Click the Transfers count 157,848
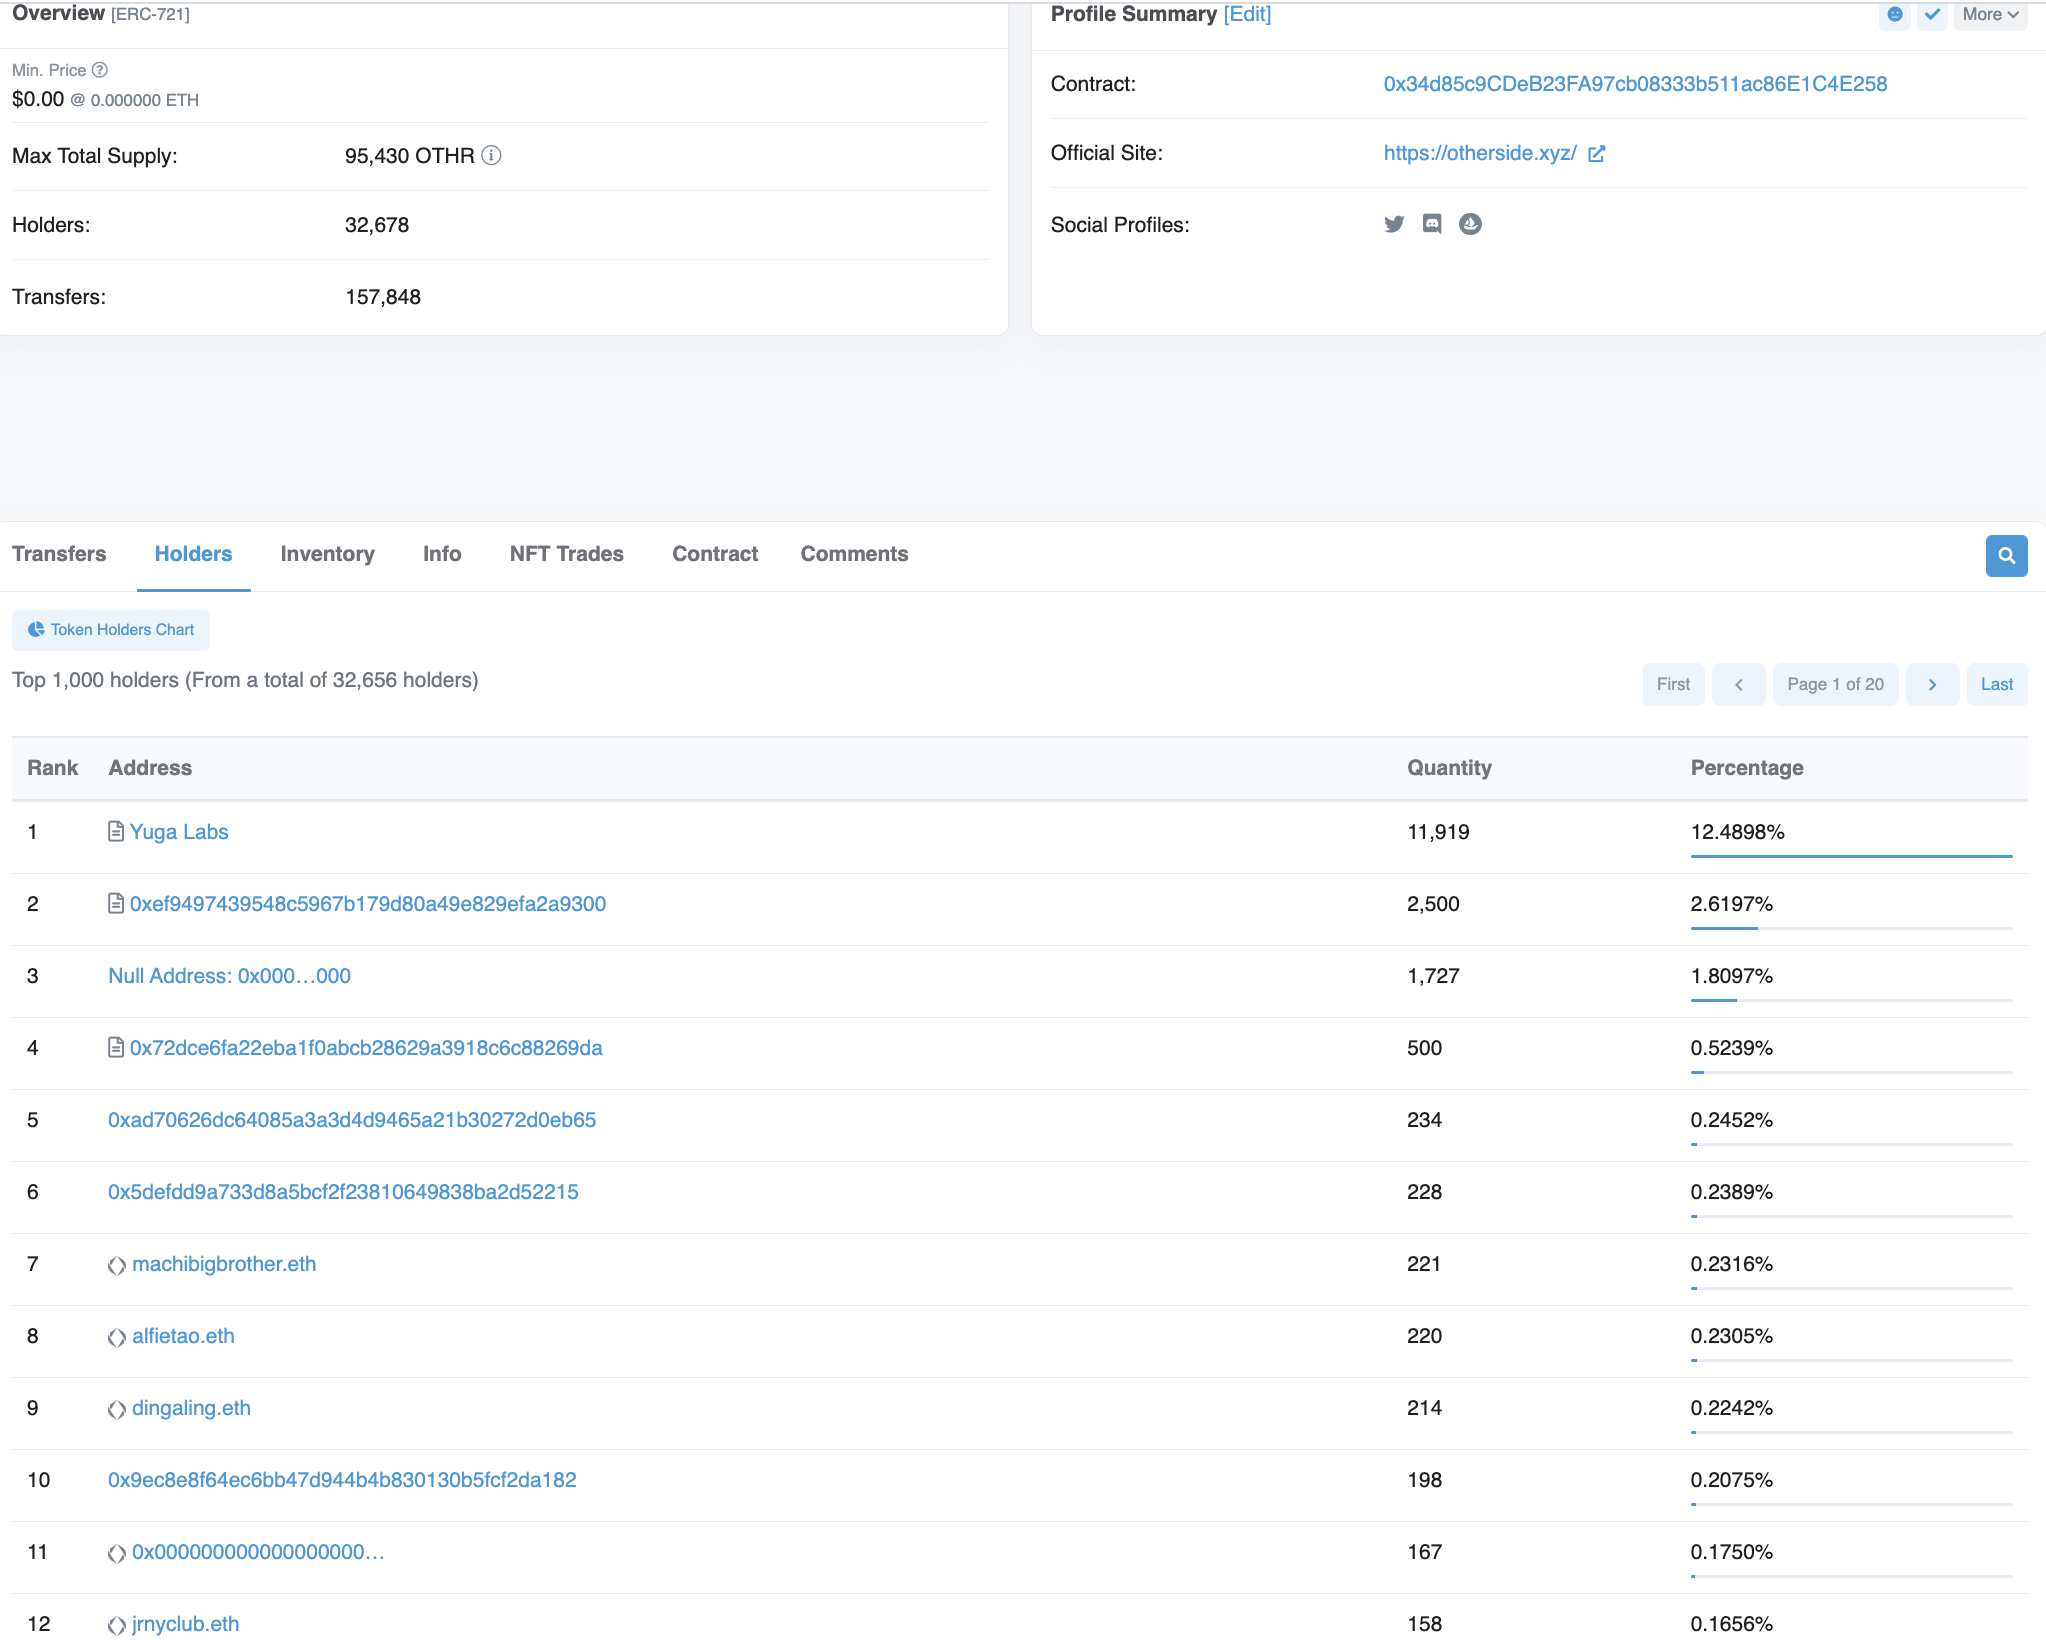This screenshot has height=1640, width=2046. tap(383, 297)
